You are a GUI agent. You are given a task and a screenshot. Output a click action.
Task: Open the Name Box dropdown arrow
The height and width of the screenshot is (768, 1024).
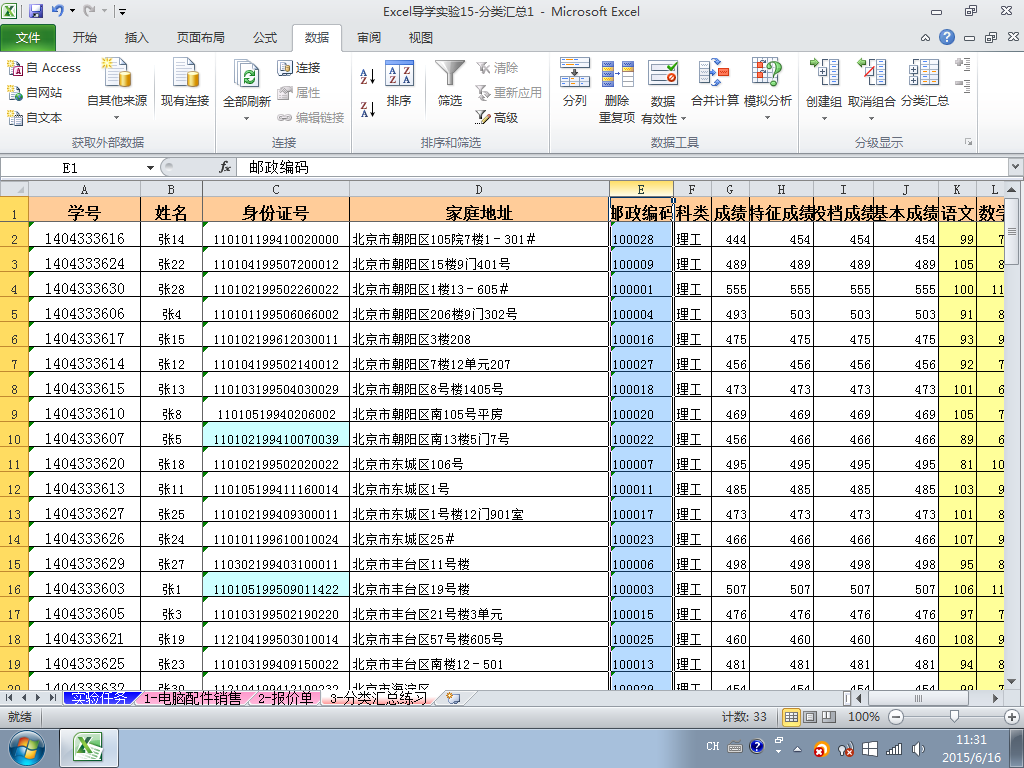(150, 168)
